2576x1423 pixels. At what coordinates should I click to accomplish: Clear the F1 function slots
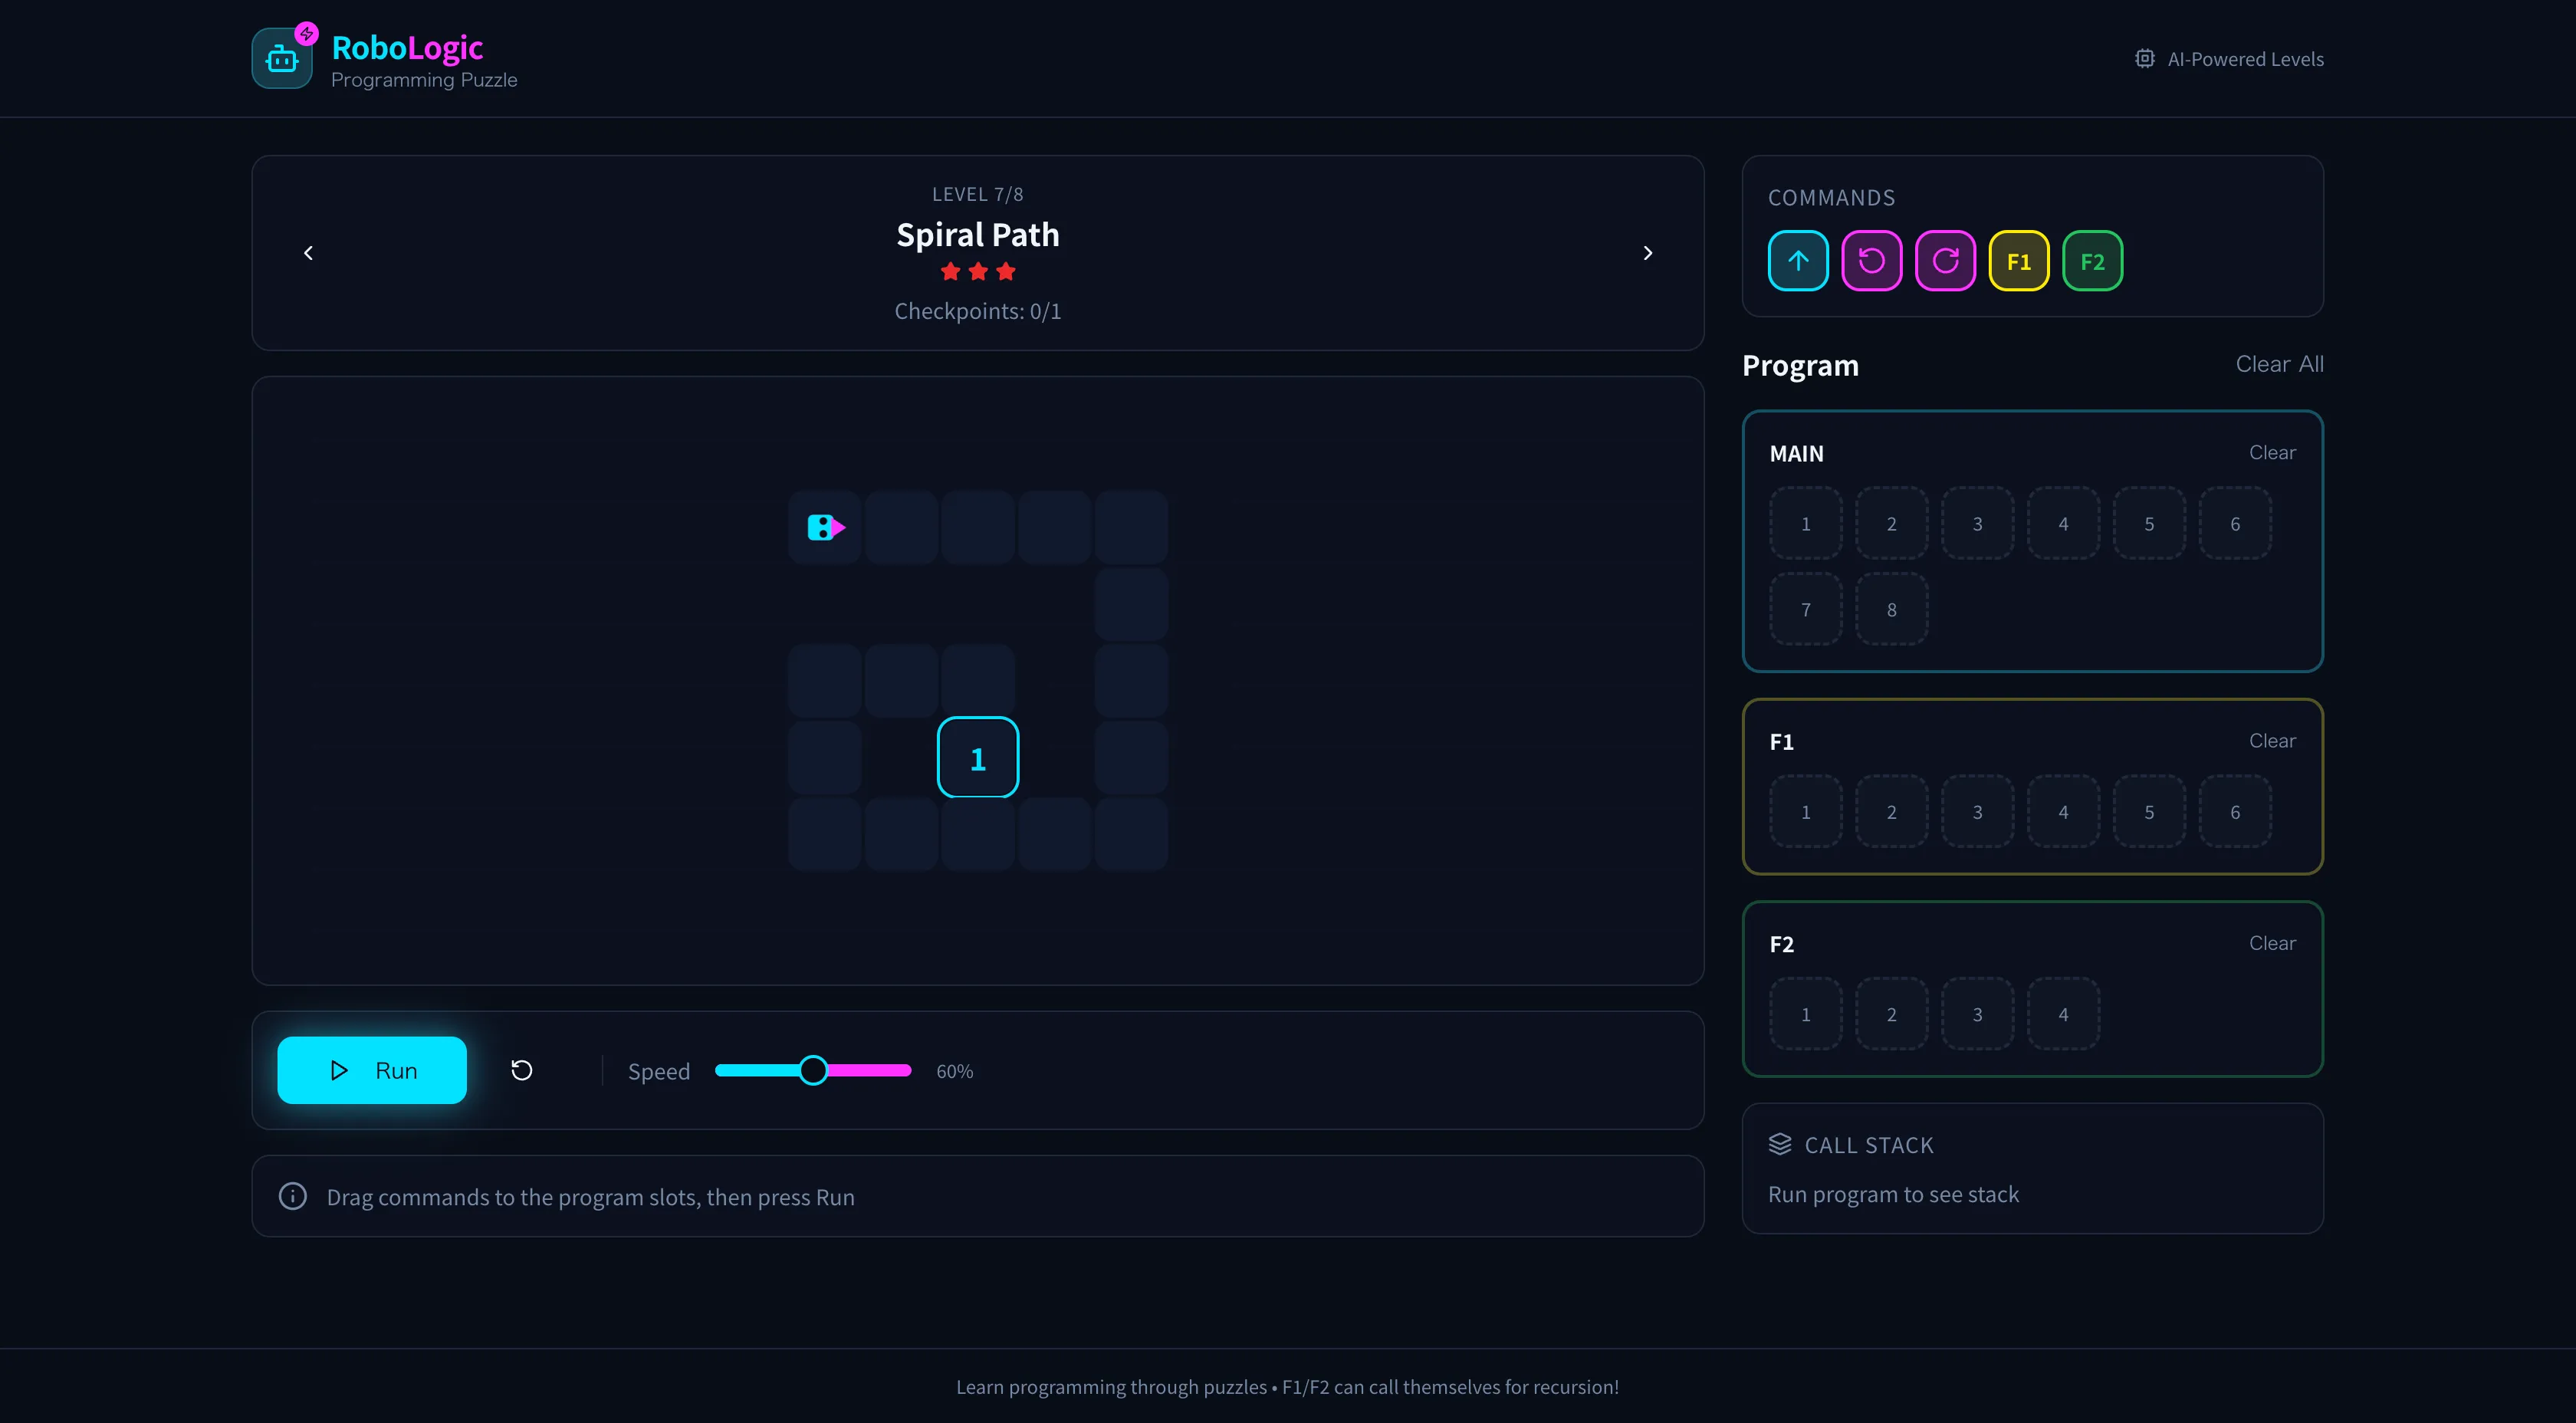2271,741
